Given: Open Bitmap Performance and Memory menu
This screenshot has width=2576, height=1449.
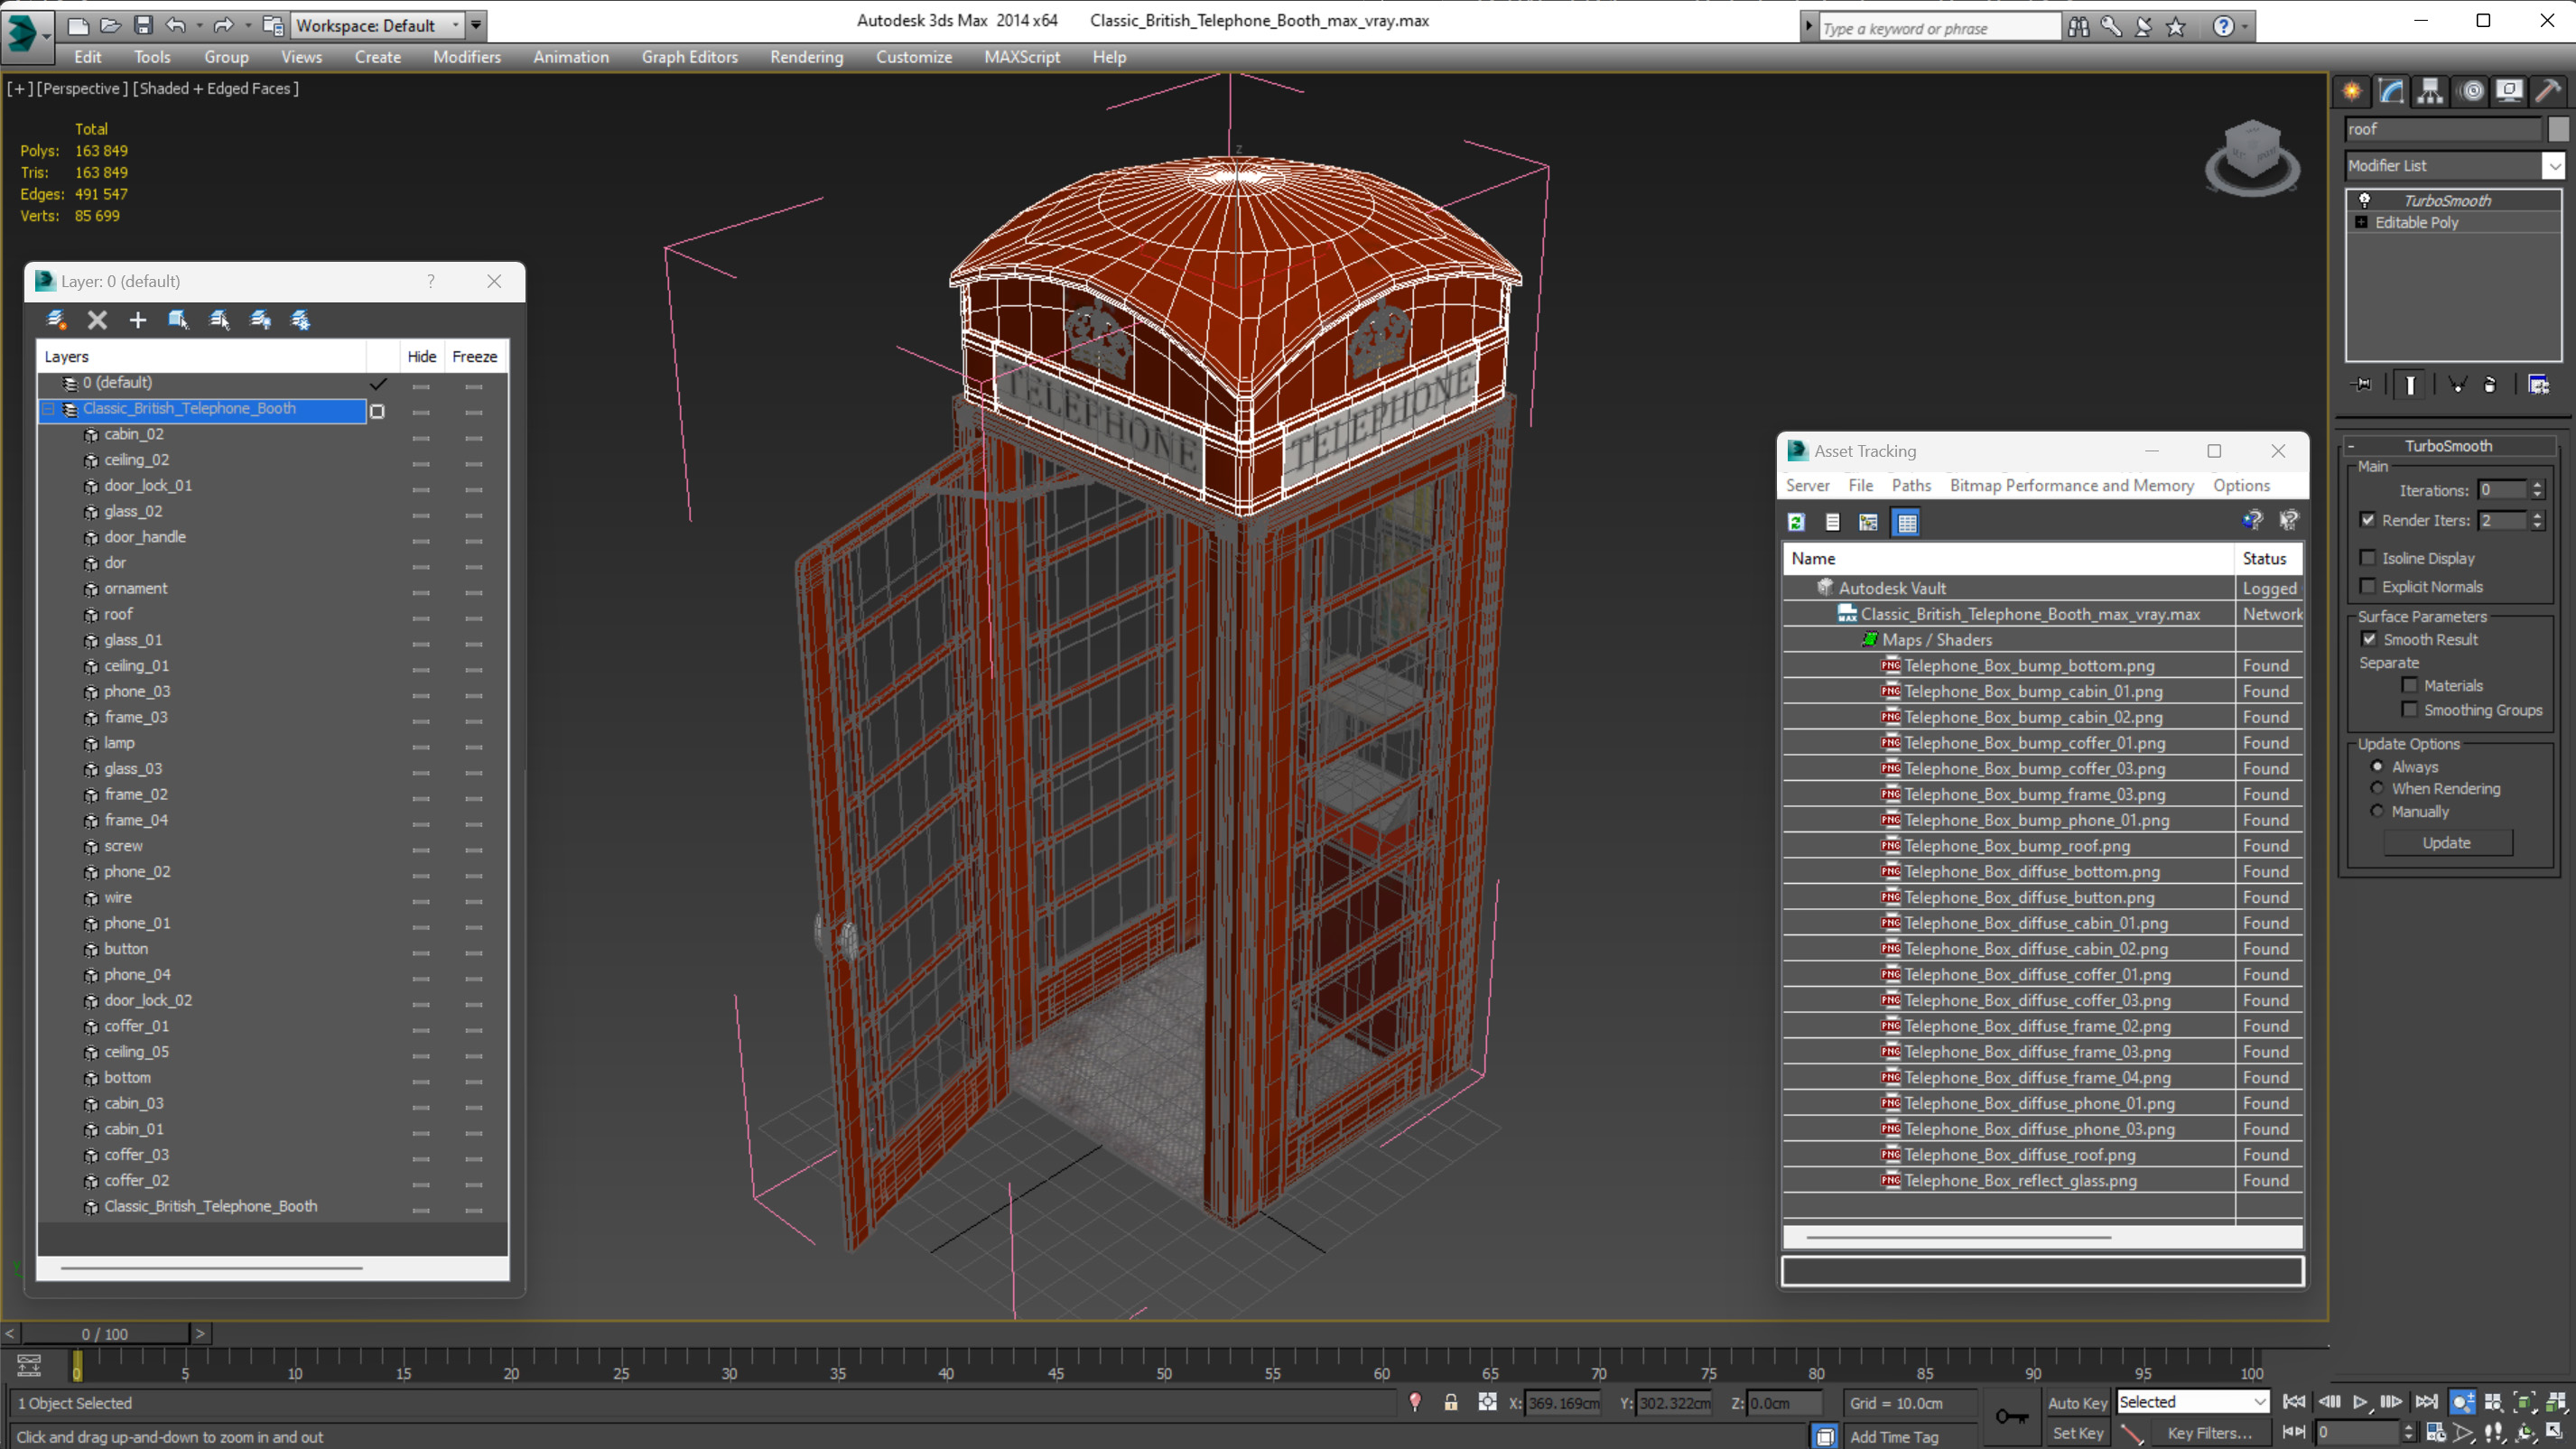Looking at the screenshot, I should (x=2071, y=485).
